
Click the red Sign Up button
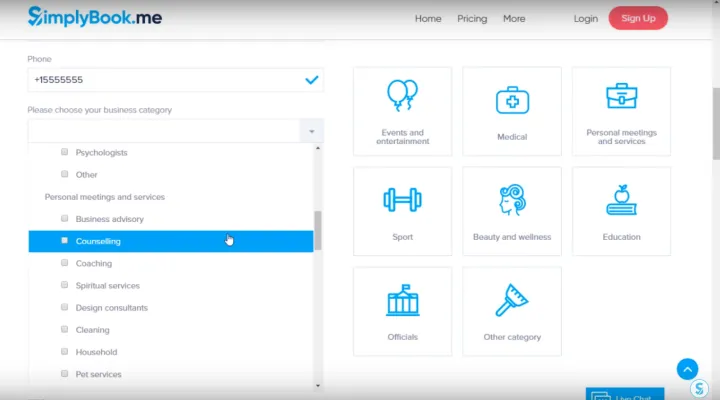[638, 18]
